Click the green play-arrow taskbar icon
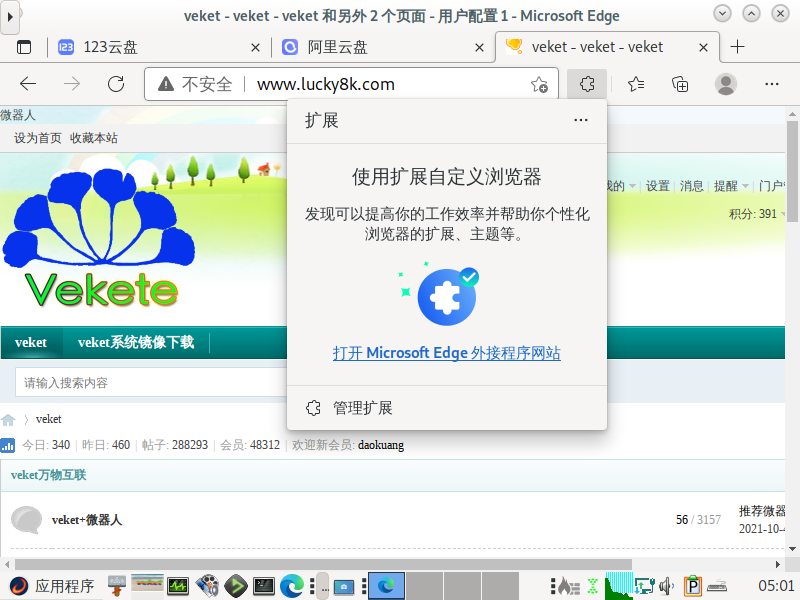The image size is (800, 600). click(236, 586)
